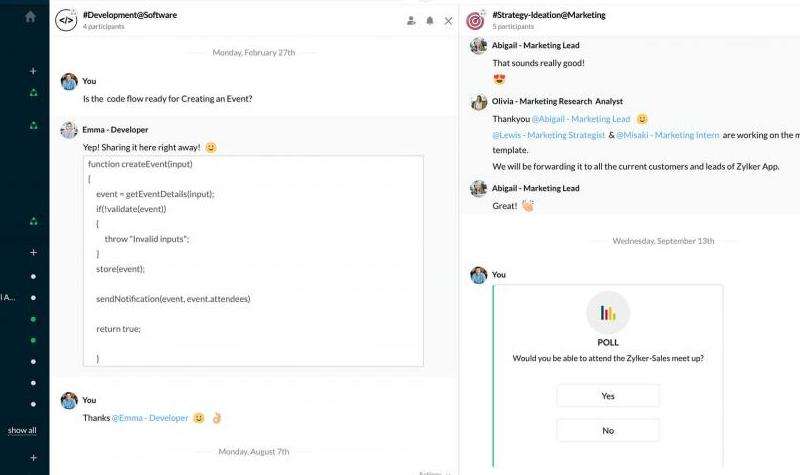
Task: Vote No in the Zylker-Sales poll
Action: coord(608,430)
